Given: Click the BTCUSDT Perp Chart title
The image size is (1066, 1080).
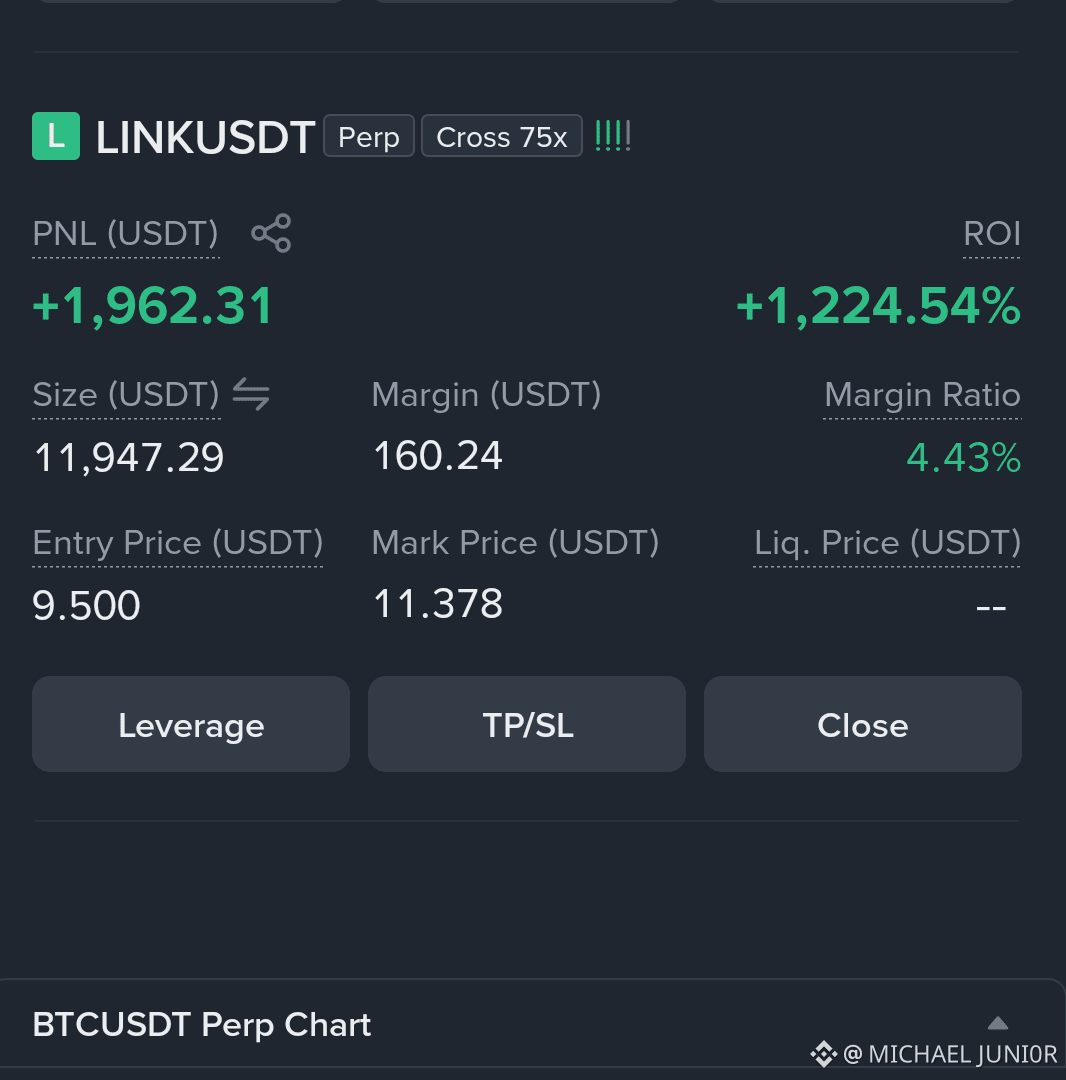Looking at the screenshot, I should tap(202, 1025).
